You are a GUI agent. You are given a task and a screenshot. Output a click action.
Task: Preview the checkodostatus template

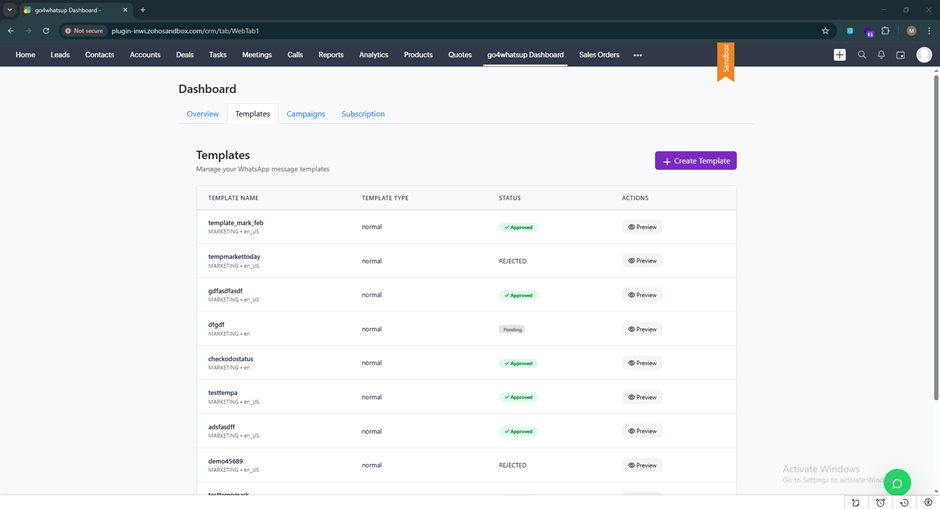coord(642,363)
